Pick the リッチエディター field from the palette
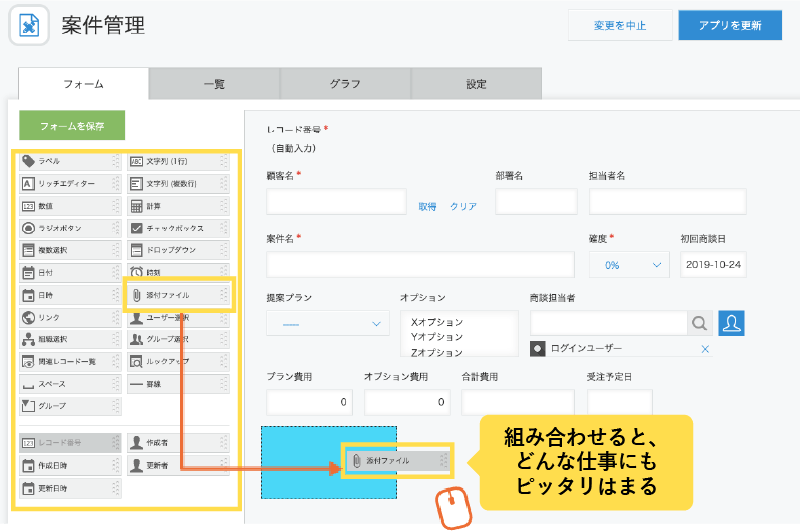This screenshot has height=532, width=800. [x=68, y=184]
